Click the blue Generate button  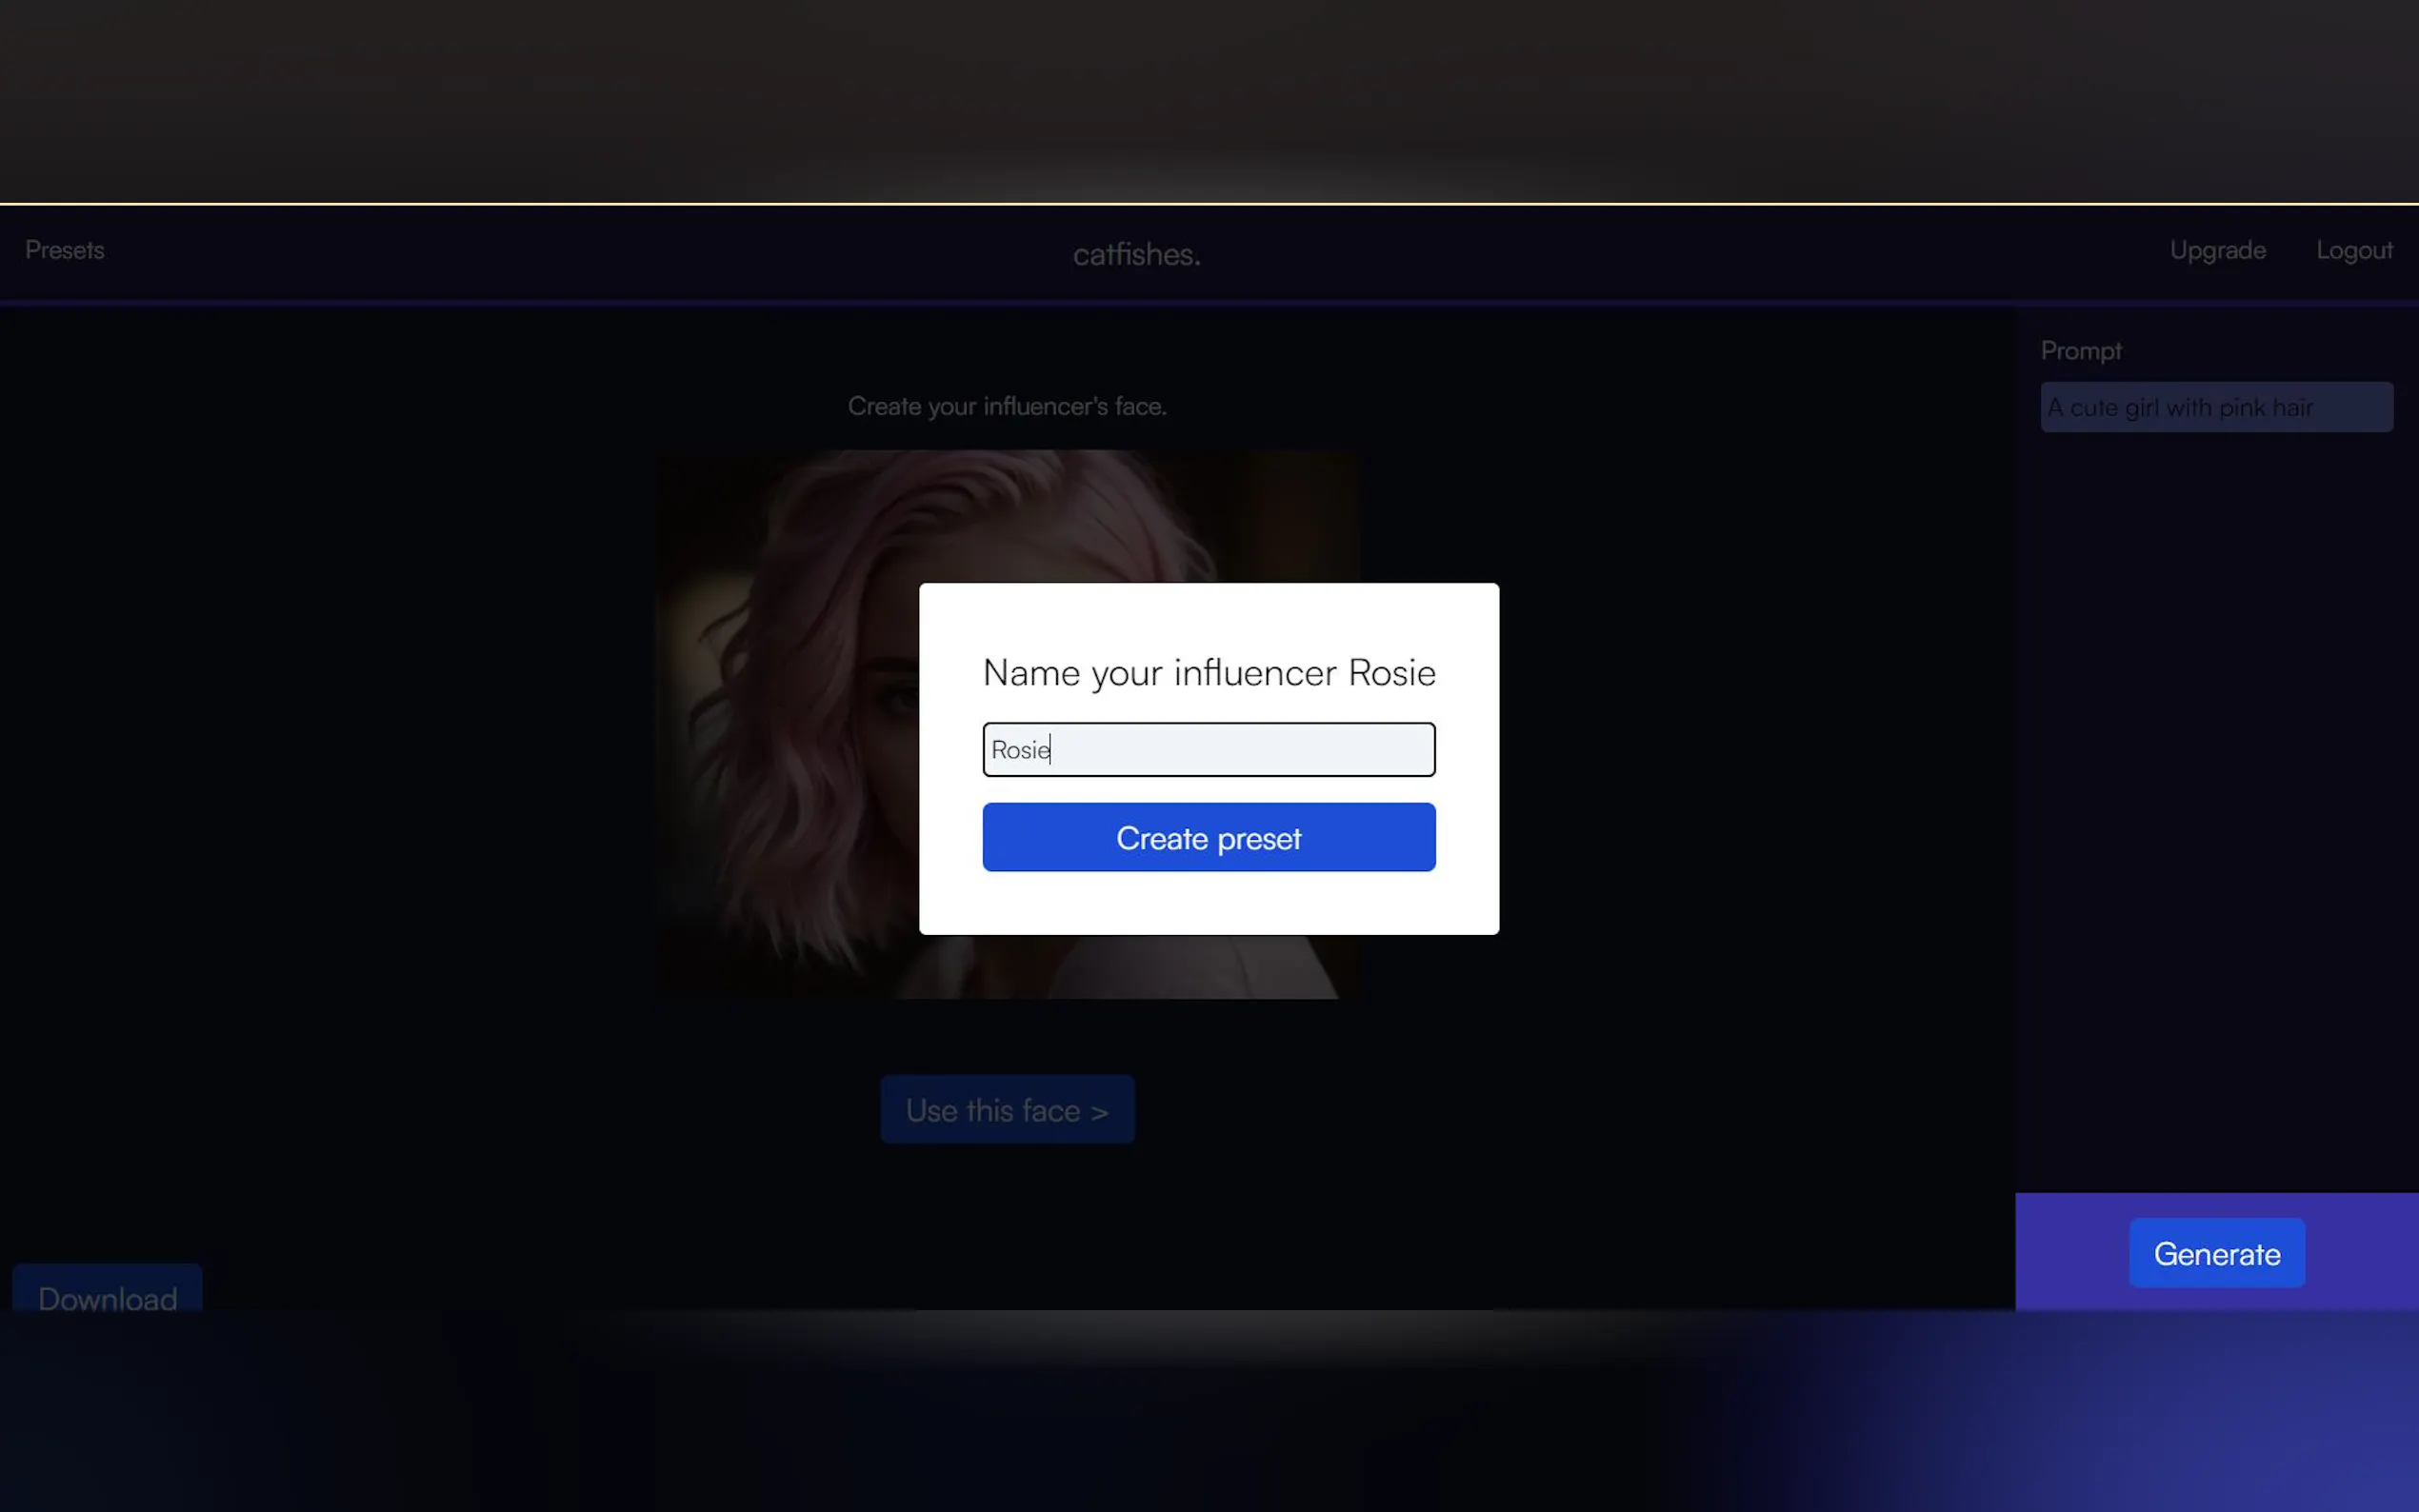2216,1253
